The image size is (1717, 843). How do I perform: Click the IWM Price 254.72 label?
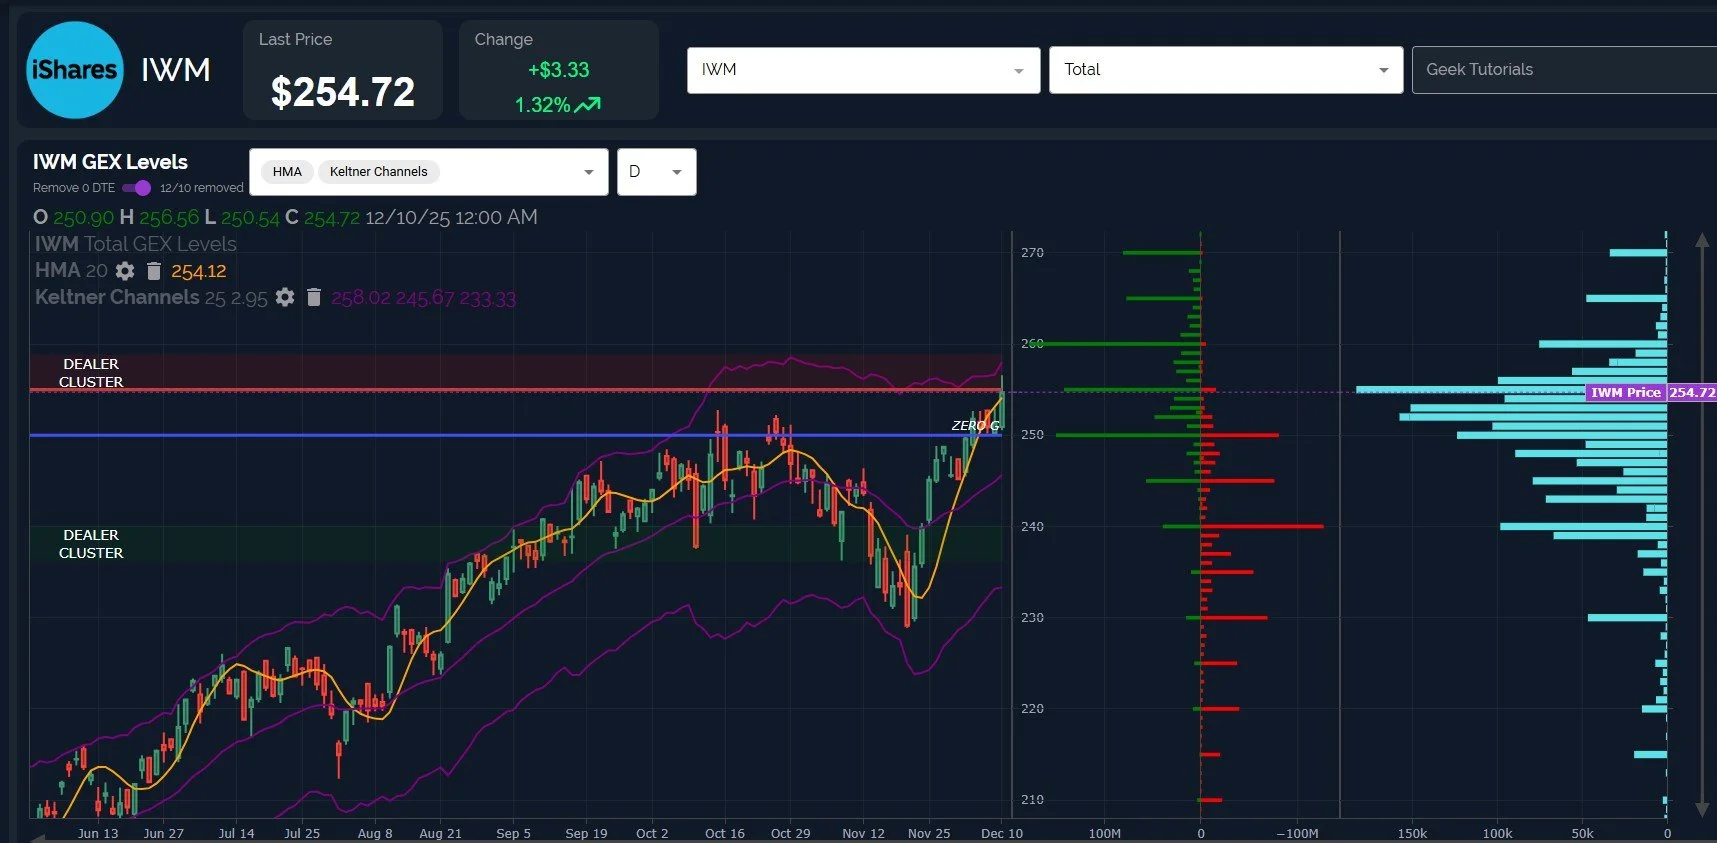(x=1651, y=392)
